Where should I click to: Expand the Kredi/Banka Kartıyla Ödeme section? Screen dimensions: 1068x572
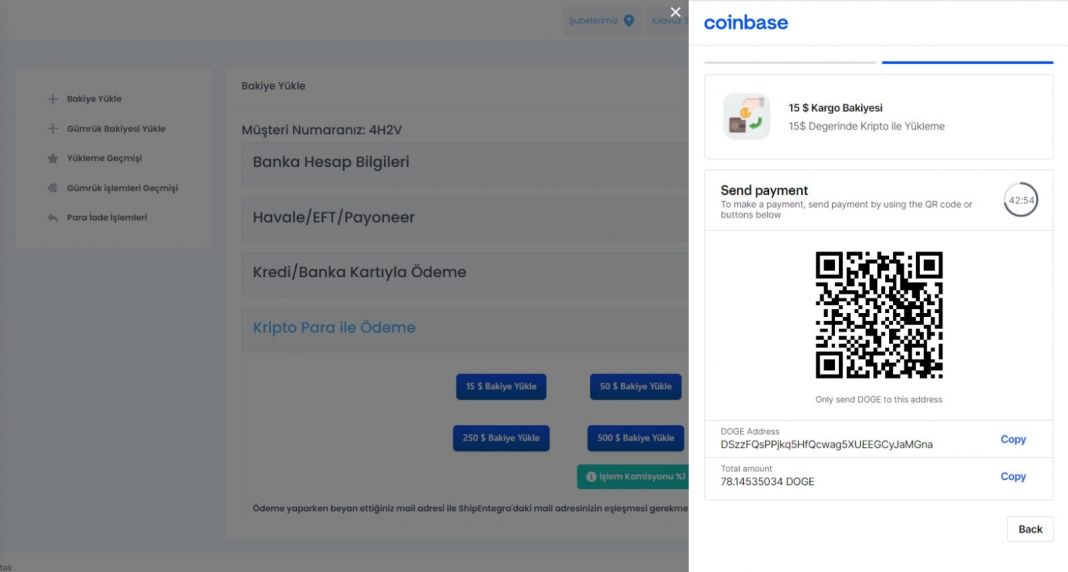[465, 273]
